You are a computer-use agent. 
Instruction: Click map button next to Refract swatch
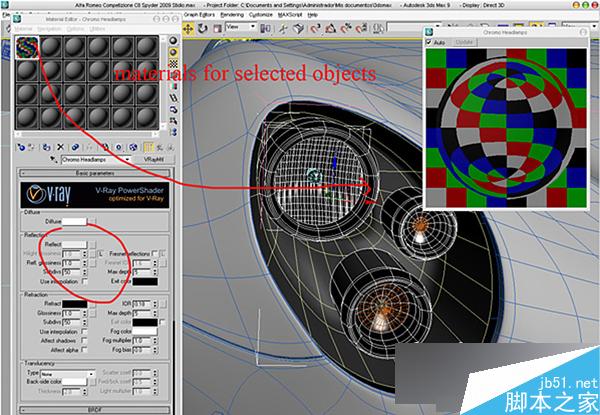[x=92, y=304]
